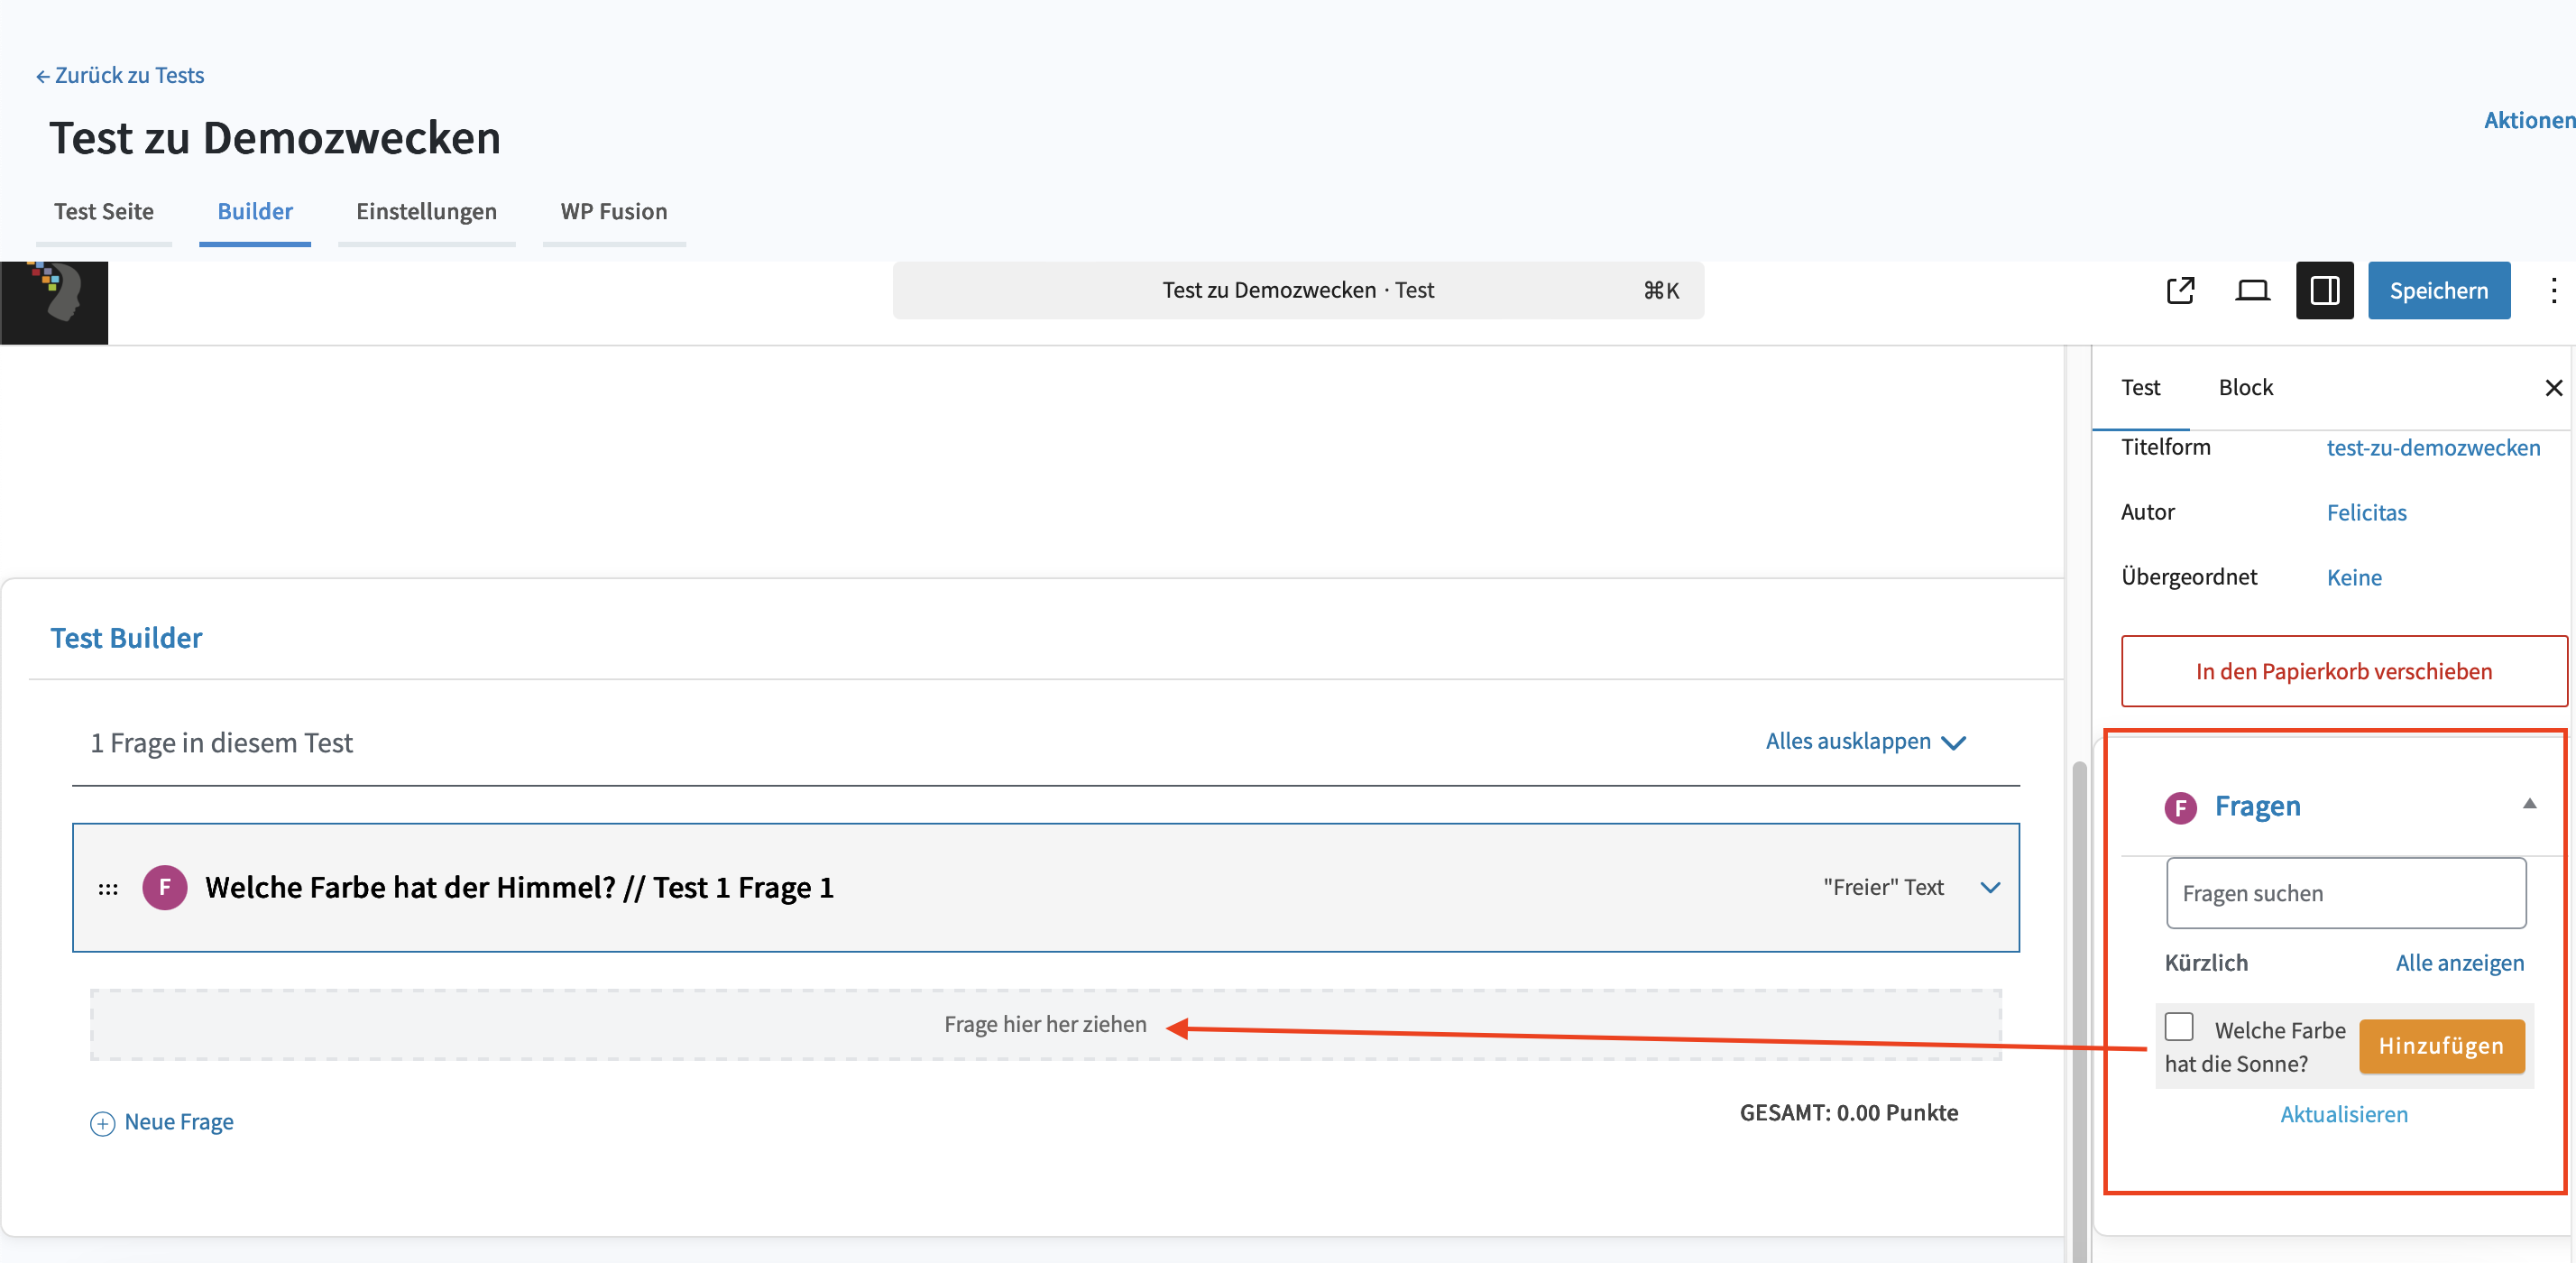Open the three-dot options menu
The width and height of the screenshot is (2576, 1263).
click(2553, 290)
